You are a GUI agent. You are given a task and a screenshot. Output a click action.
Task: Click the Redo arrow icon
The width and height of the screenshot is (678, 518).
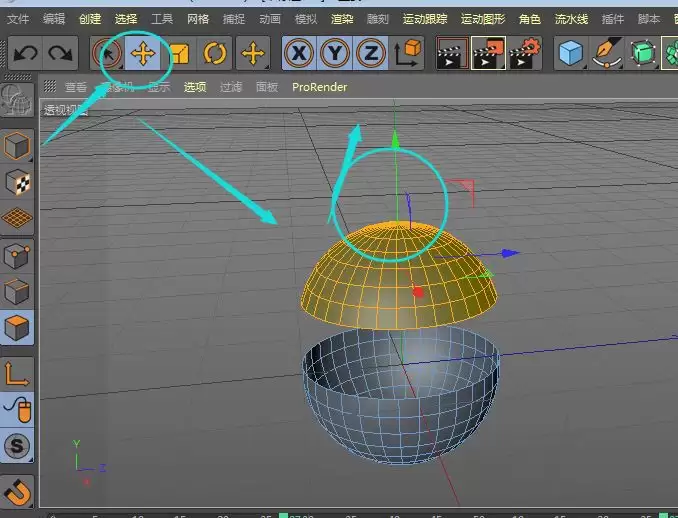(60, 53)
